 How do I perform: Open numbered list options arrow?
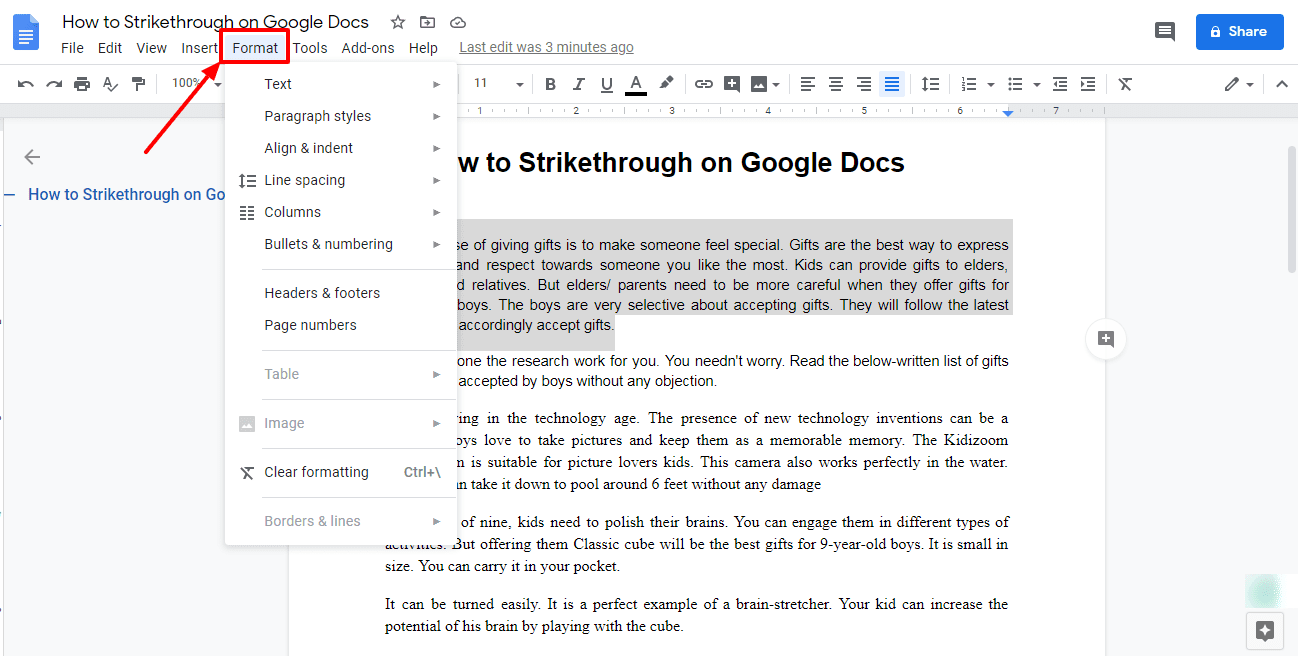pyautogui.click(x=991, y=85)
